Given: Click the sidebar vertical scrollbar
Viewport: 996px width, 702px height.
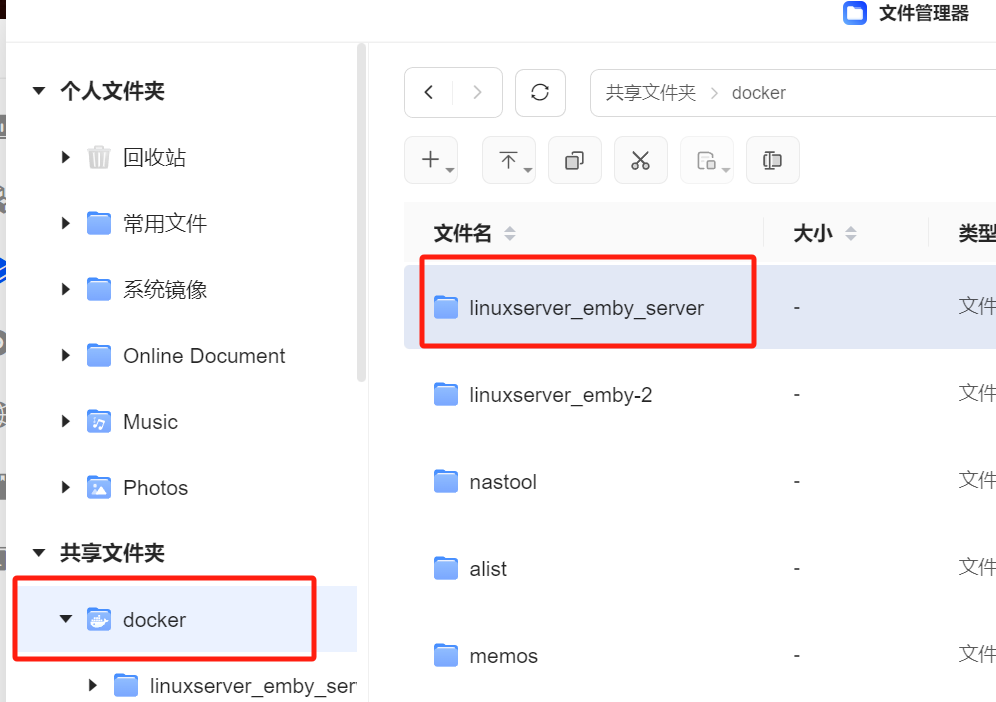Looking at the screenshot, I should (361, 213).
